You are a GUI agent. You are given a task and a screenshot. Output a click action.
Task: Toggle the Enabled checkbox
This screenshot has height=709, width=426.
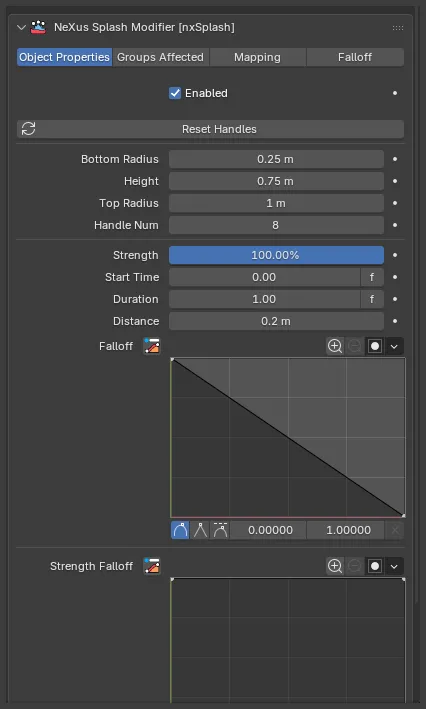(175, 93)
